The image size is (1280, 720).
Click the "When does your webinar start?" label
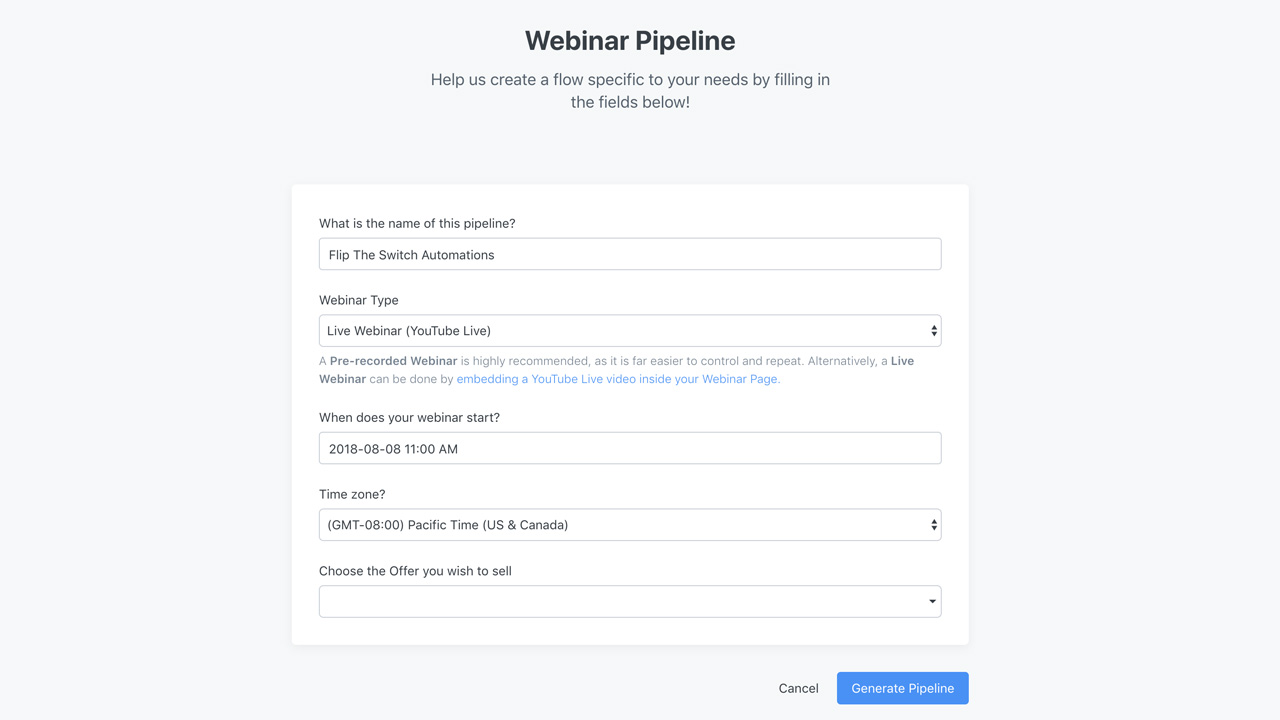[x=409, y=417]
